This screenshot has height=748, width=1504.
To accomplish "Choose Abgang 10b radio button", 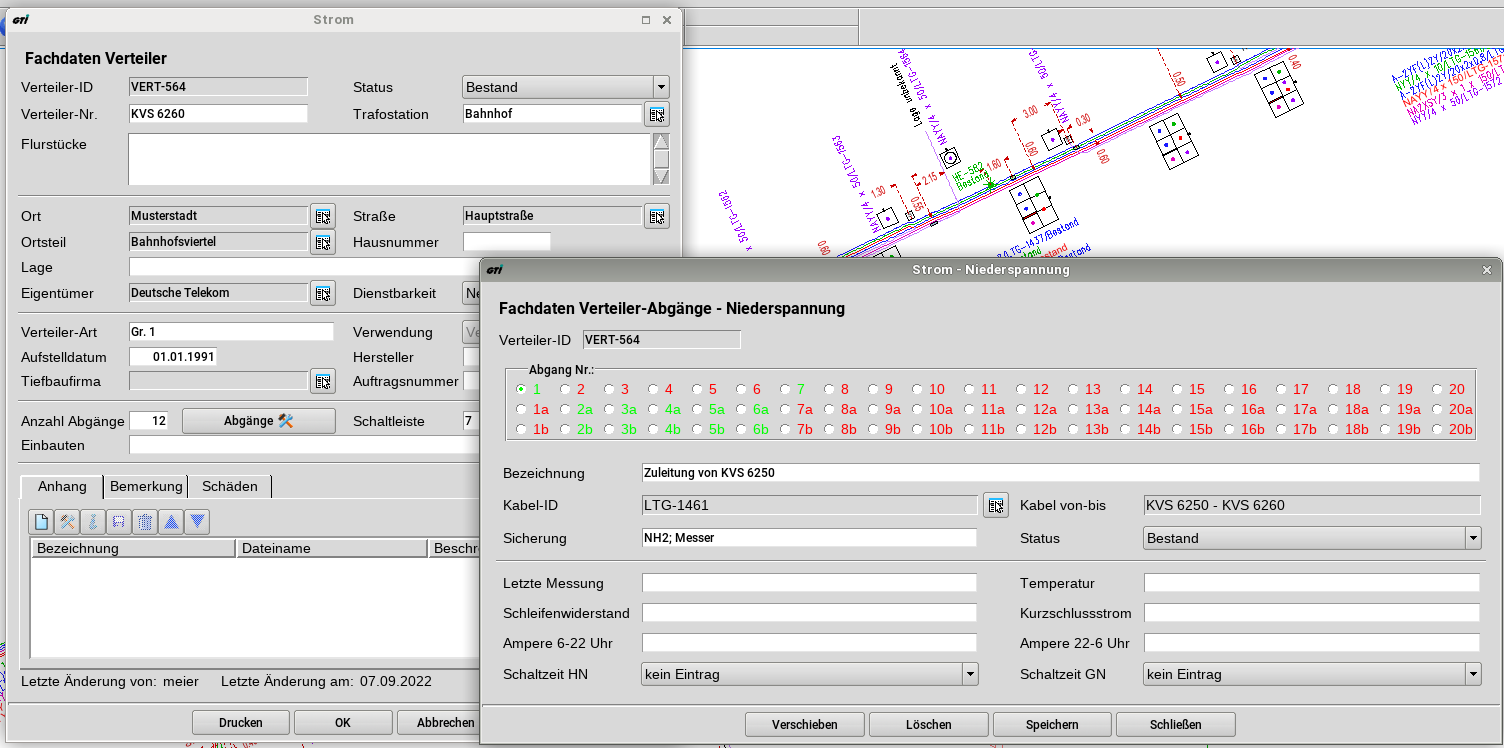I will pyautogui.click(x=918, y=429).
